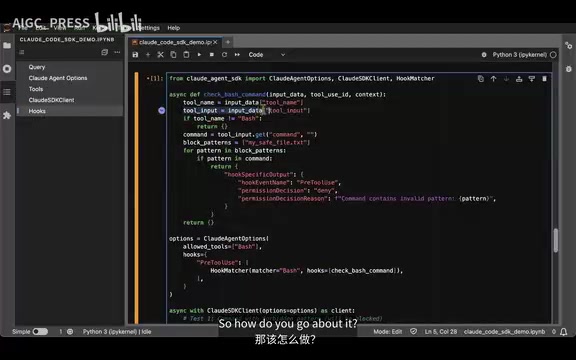Select the table of contents sidebar icon
576x360 pixels.
pos(7,92)
